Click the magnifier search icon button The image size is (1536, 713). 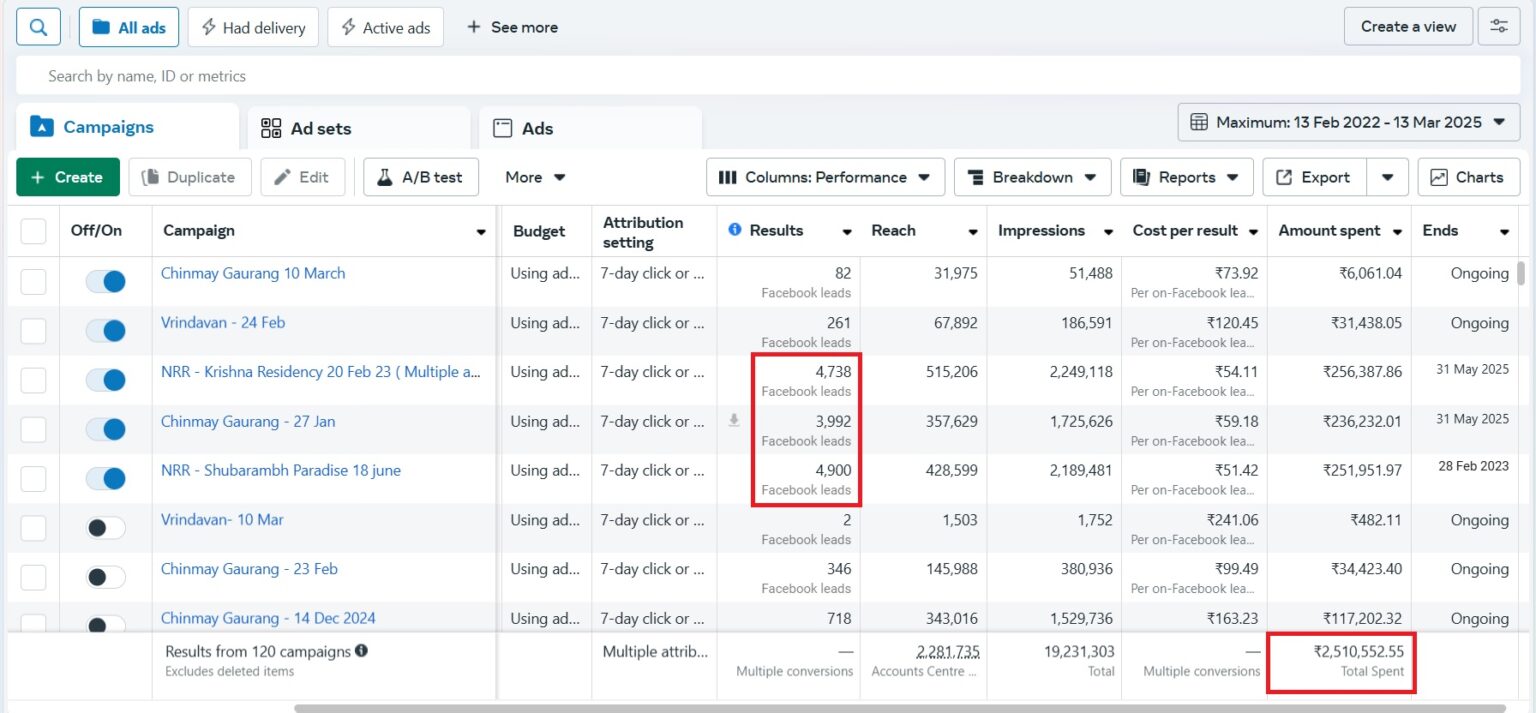(x=38, y=27)
